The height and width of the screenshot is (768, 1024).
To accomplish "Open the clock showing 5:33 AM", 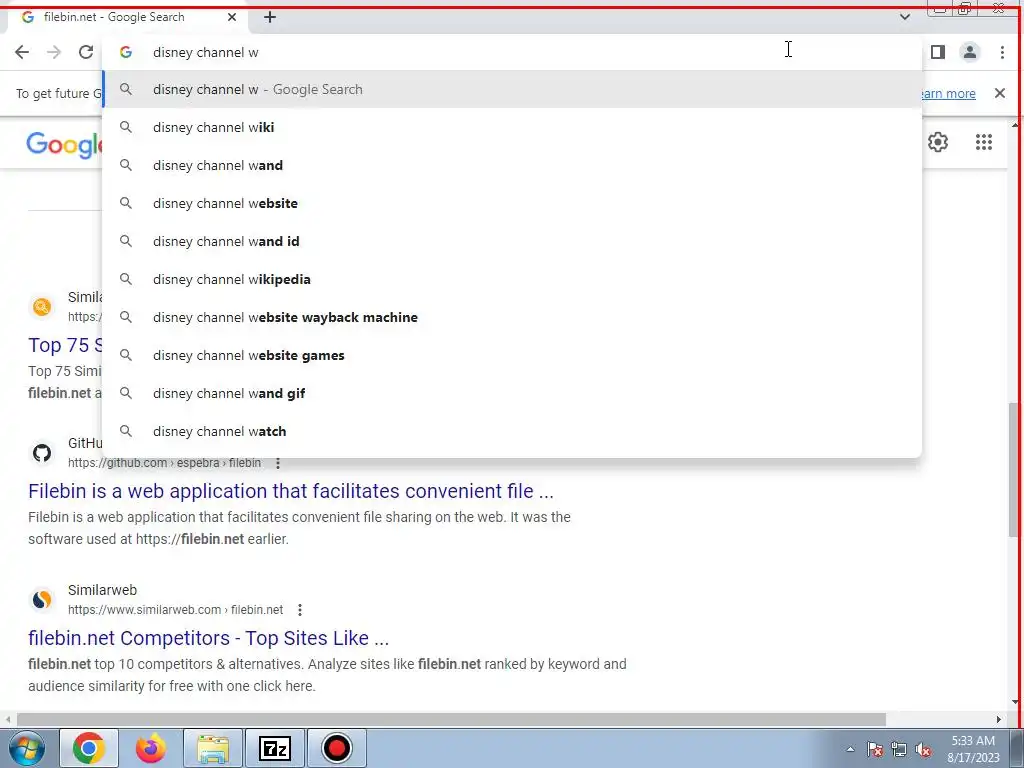I will click(x=973, y=749).
